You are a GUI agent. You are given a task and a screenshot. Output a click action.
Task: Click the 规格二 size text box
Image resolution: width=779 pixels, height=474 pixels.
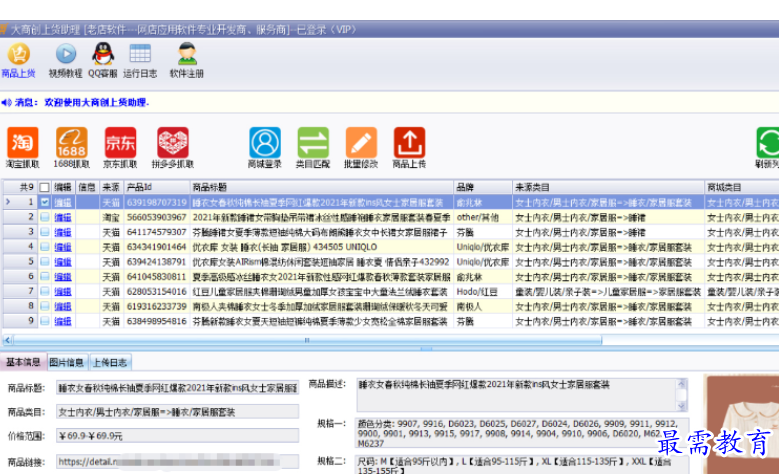[x=523, y=465]
